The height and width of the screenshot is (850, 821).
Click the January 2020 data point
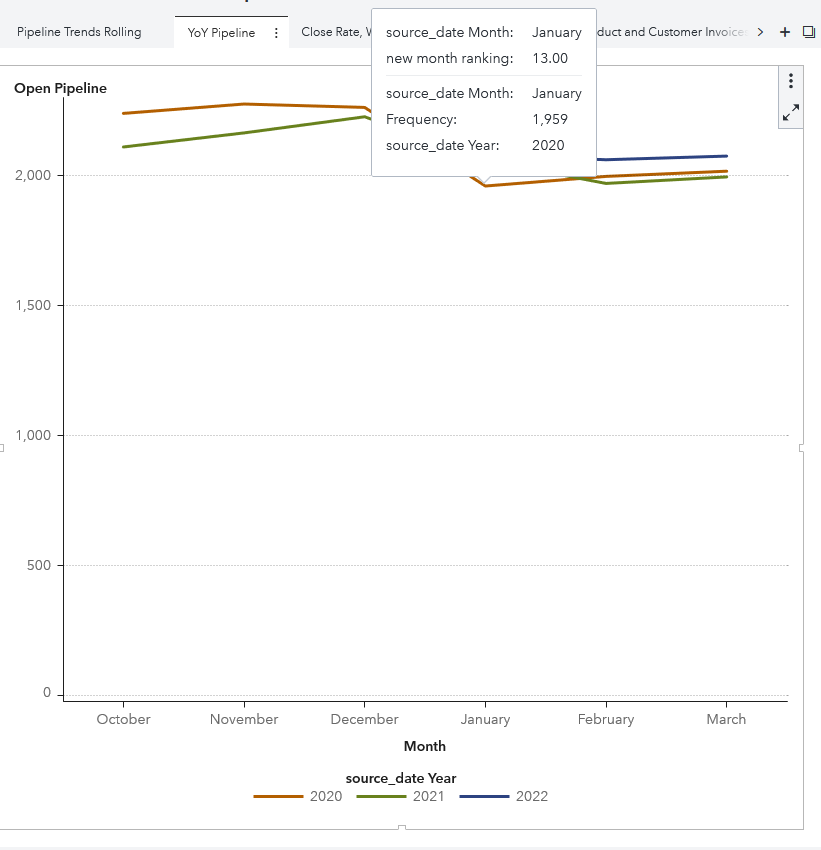(485, 185)
